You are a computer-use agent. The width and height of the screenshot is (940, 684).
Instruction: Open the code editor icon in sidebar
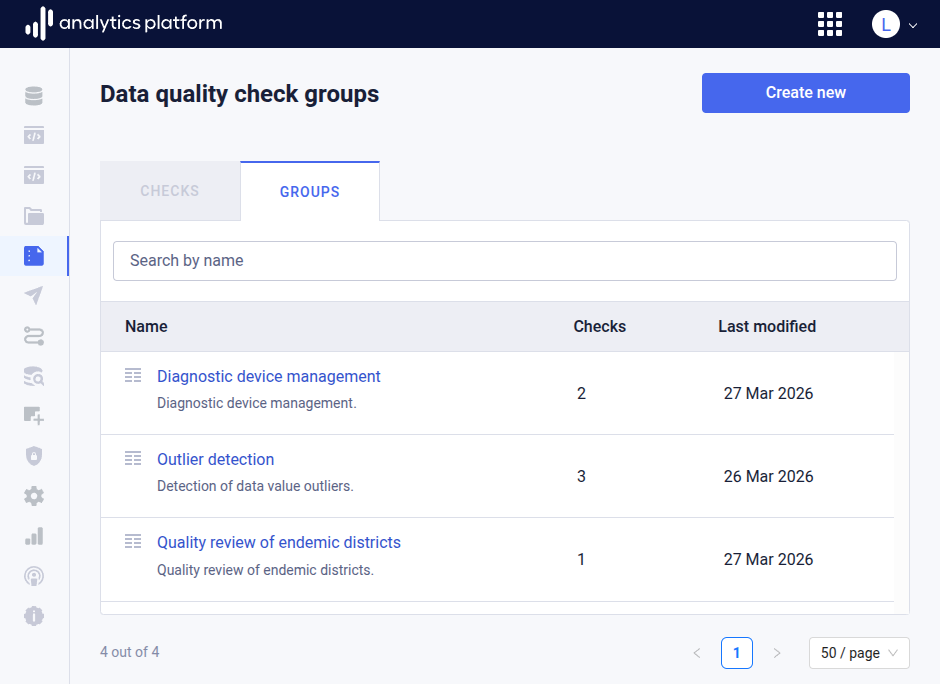click(33, 135)
